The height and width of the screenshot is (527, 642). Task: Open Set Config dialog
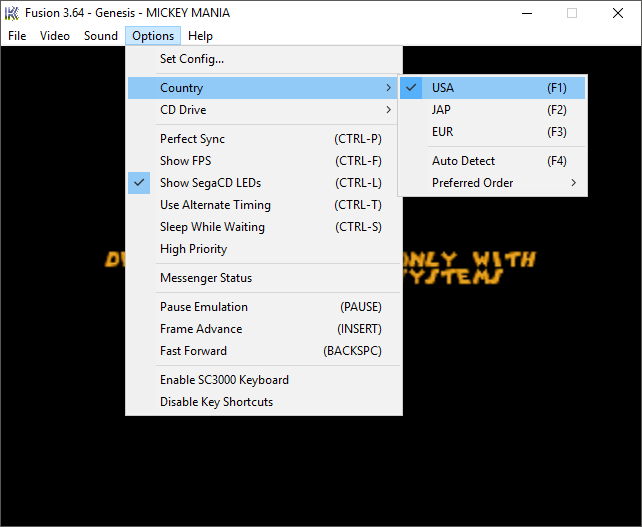click(192, 59)
